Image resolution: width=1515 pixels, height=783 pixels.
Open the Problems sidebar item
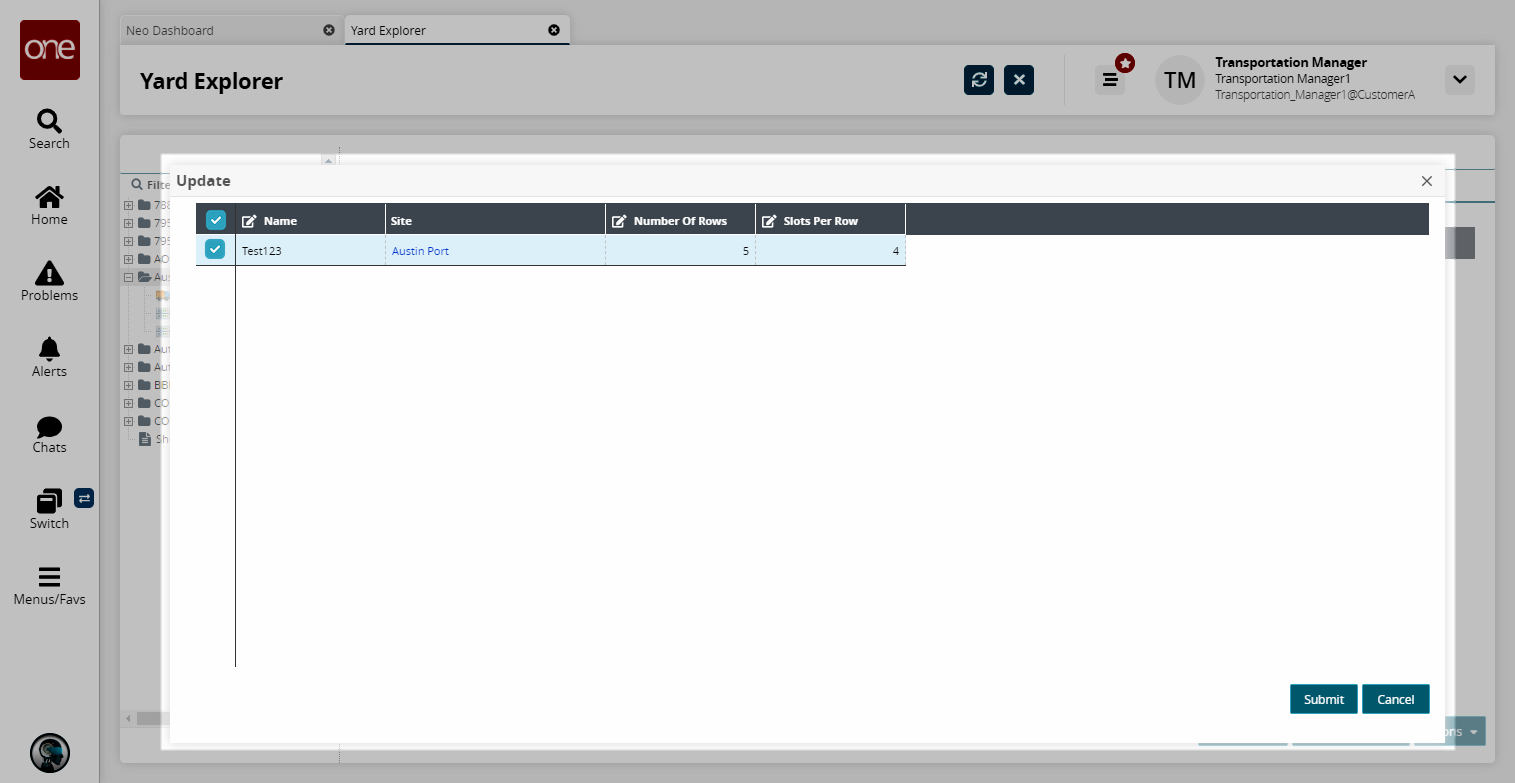pos(49,282)
